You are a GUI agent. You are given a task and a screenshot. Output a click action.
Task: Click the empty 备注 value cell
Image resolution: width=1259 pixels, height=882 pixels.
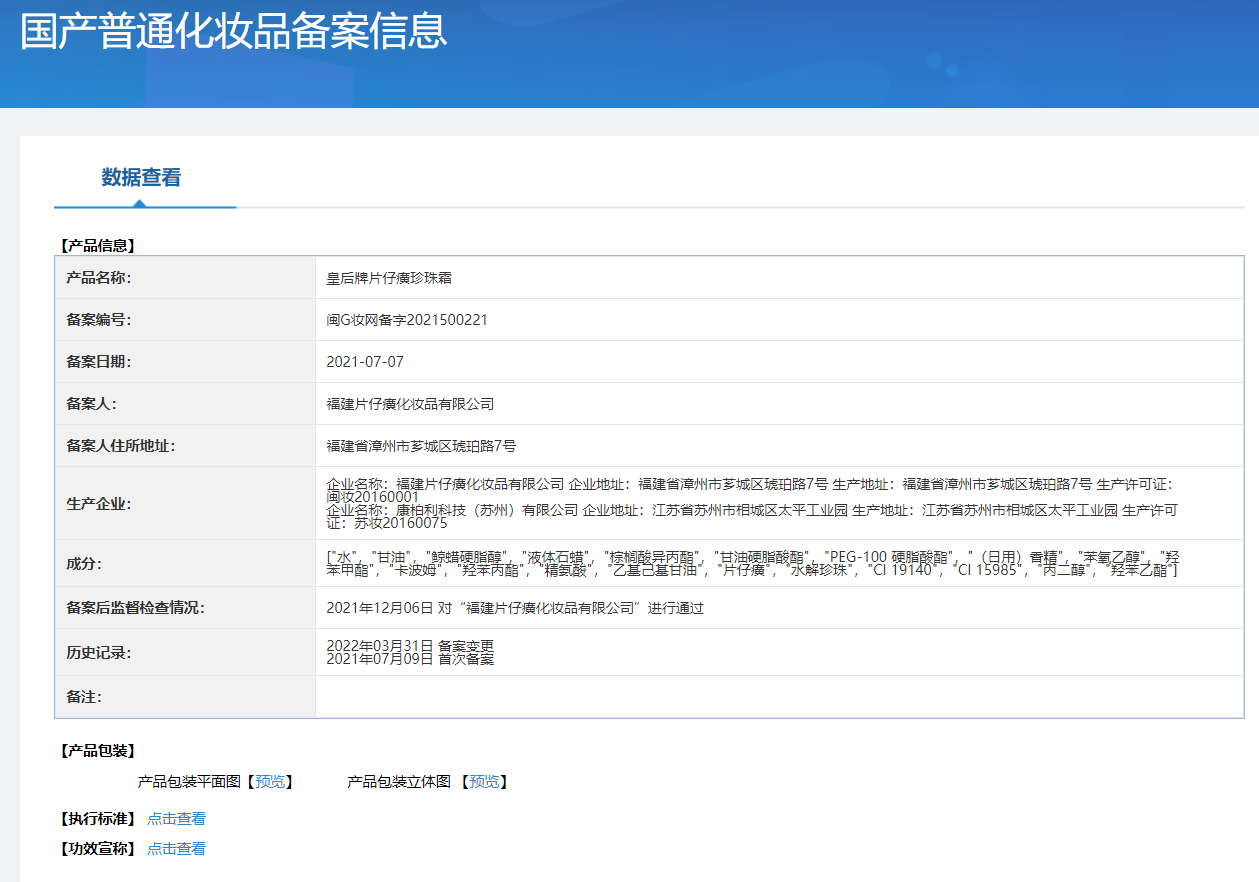coord(778,697)
